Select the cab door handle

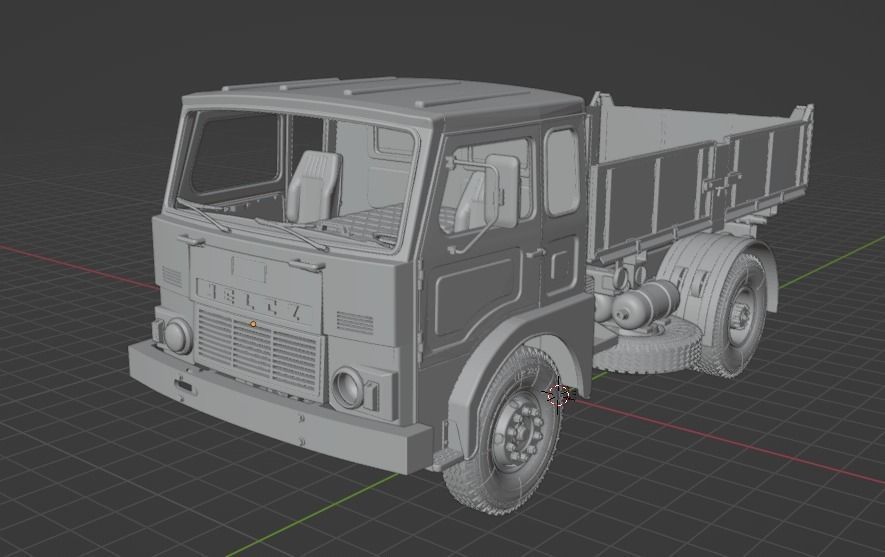[x=535, y=254]
